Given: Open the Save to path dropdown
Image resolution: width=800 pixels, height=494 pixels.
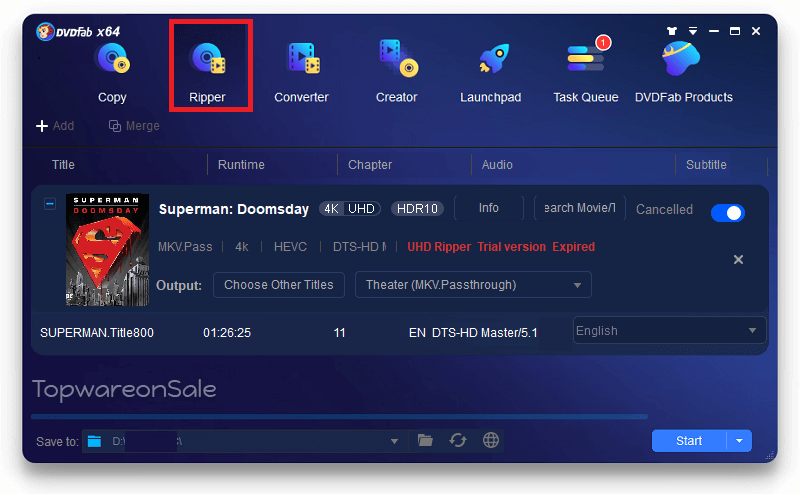Looking at the screenshot, I should coord(394,441).
